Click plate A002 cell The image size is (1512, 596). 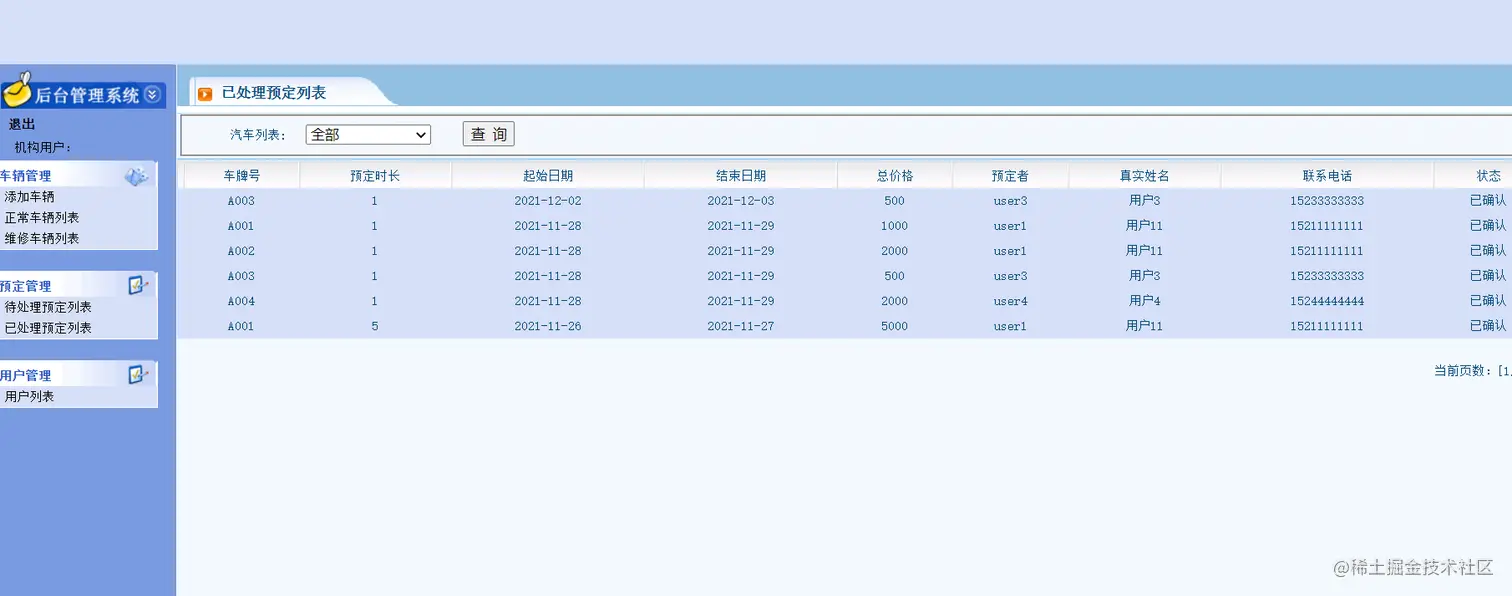pos(241,251)
